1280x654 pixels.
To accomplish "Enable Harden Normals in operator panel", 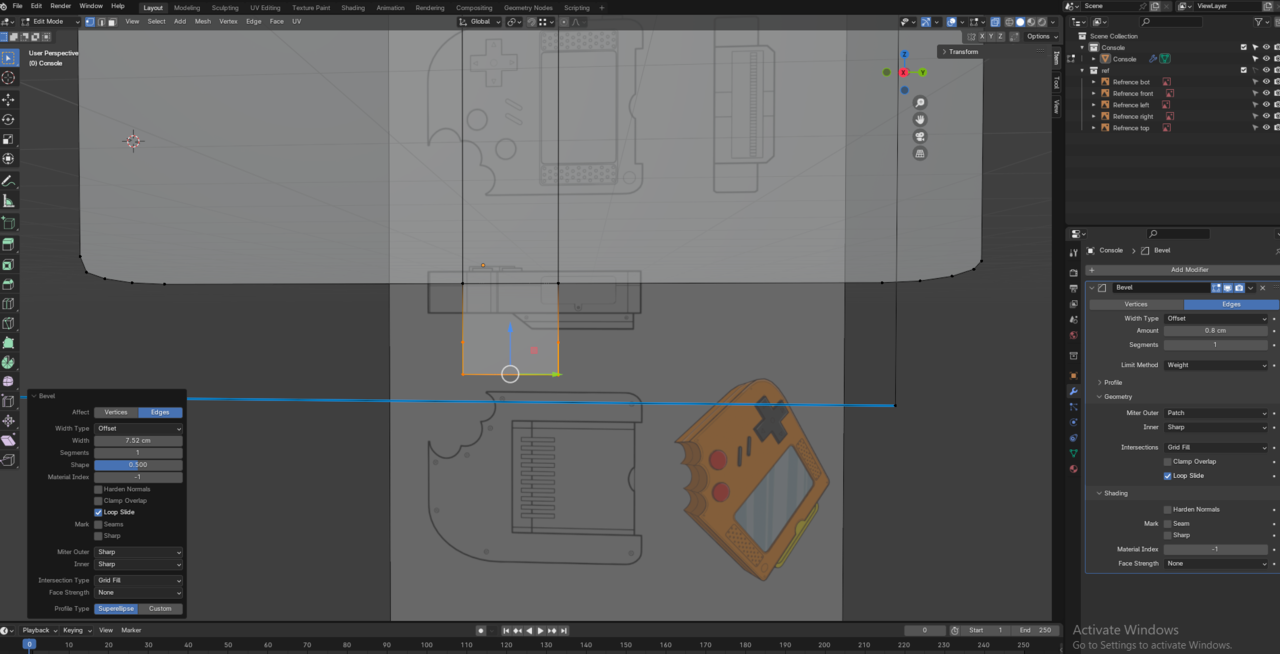I will [98, 489].
